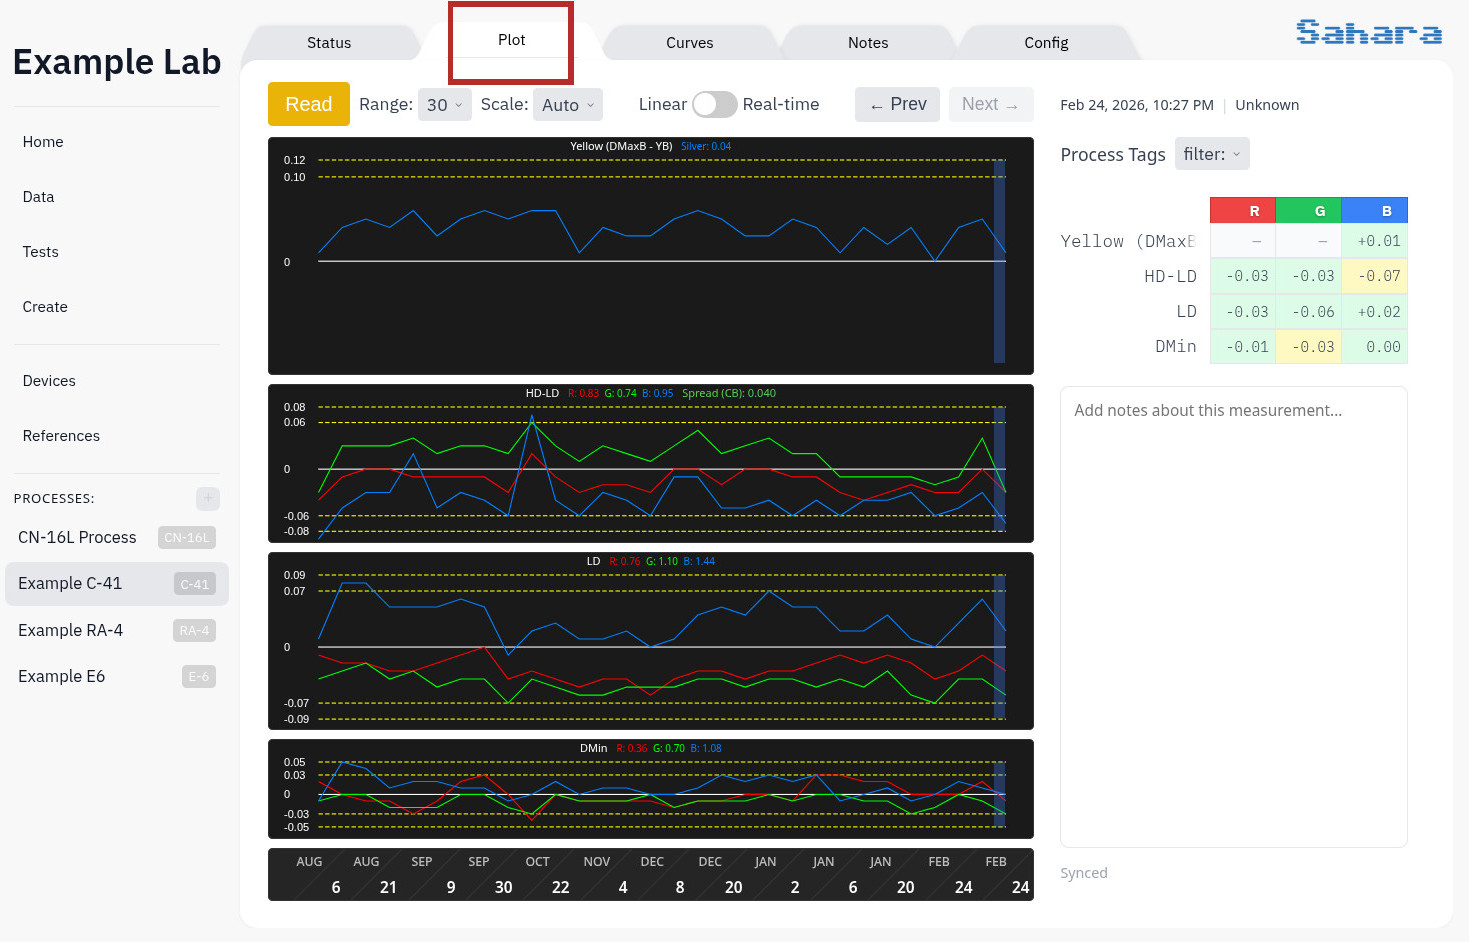Open the Config tab
This screenshot has width=1469, height=942.
(1045, 42)
